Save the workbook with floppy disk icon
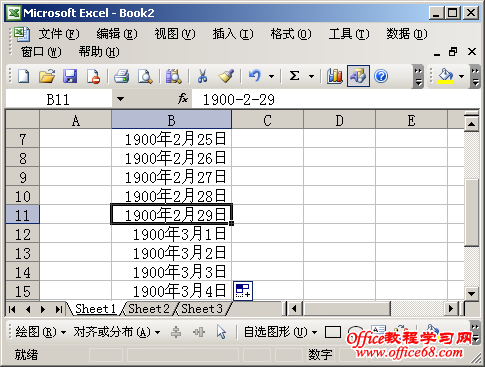 (70, 76)
